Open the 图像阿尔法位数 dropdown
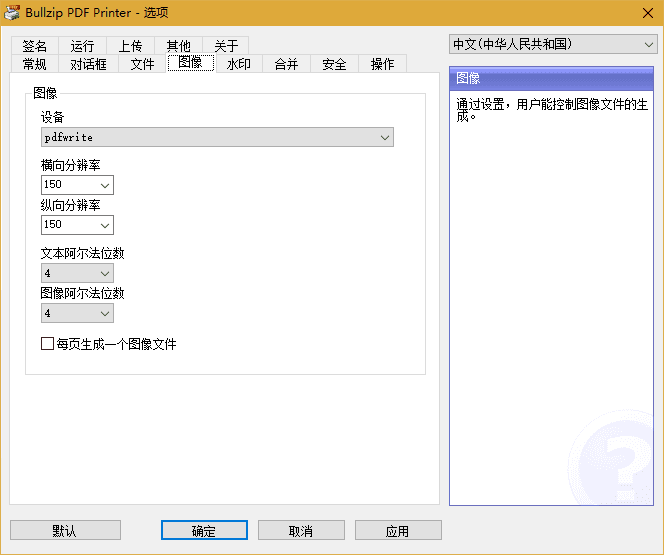This screenshot has width=664, height=555. point(77,313)
